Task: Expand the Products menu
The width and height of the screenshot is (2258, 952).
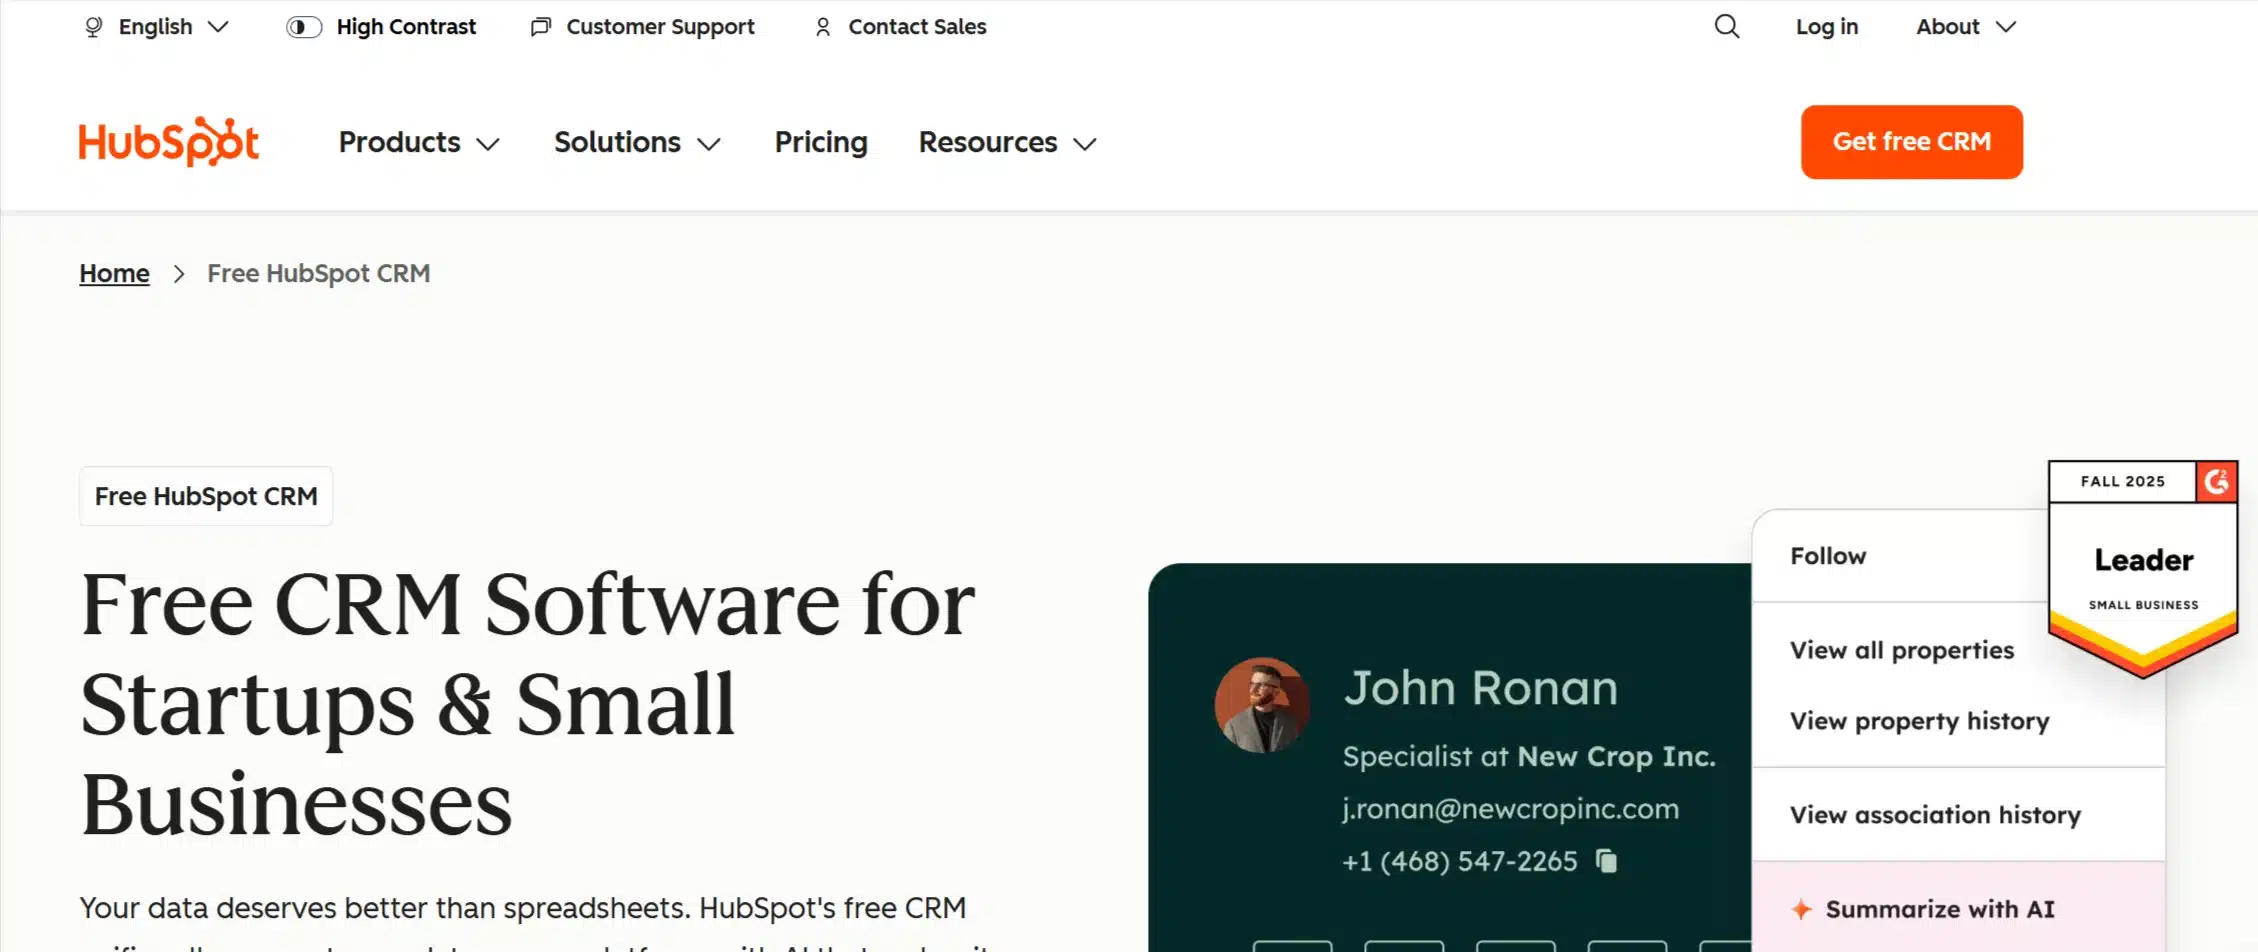Action: pyautogui.click(x=419, y=142)
